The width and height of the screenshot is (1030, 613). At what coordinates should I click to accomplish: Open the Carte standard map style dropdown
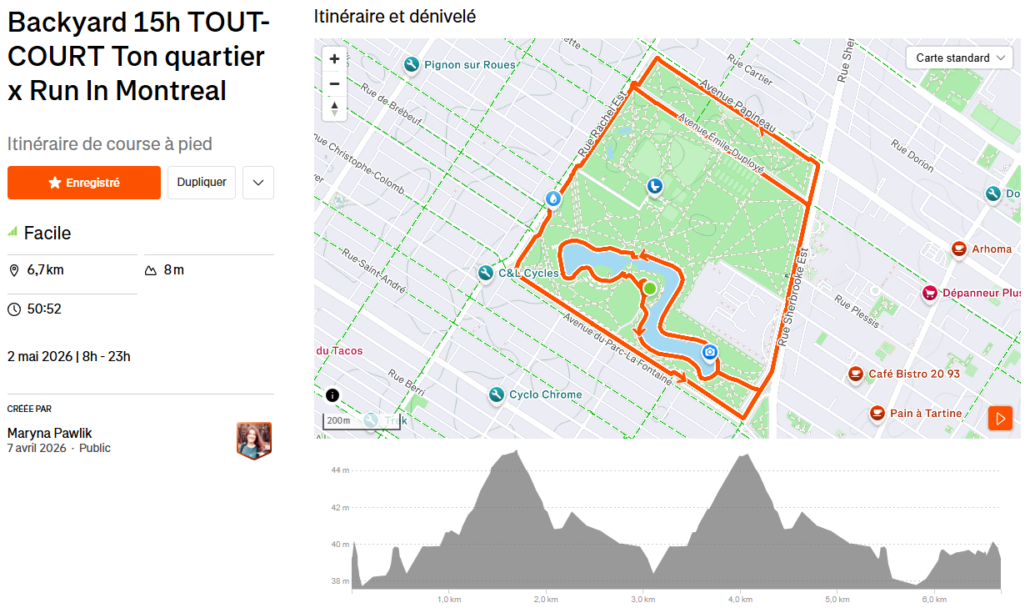[961, 58]
